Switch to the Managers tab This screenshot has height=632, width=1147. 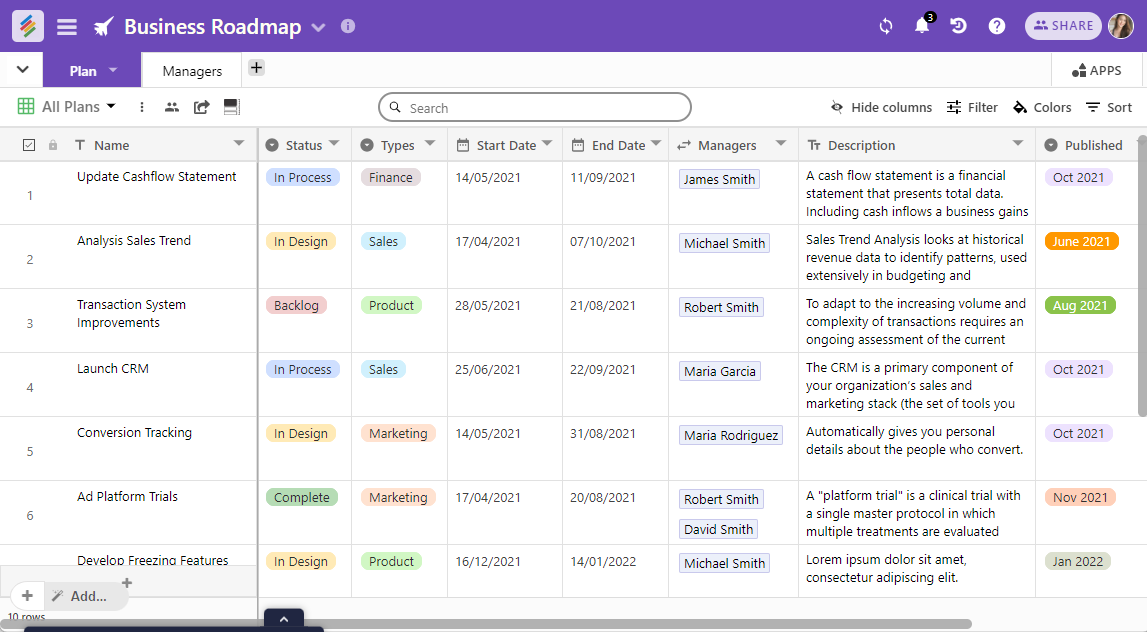pos(191,70)
